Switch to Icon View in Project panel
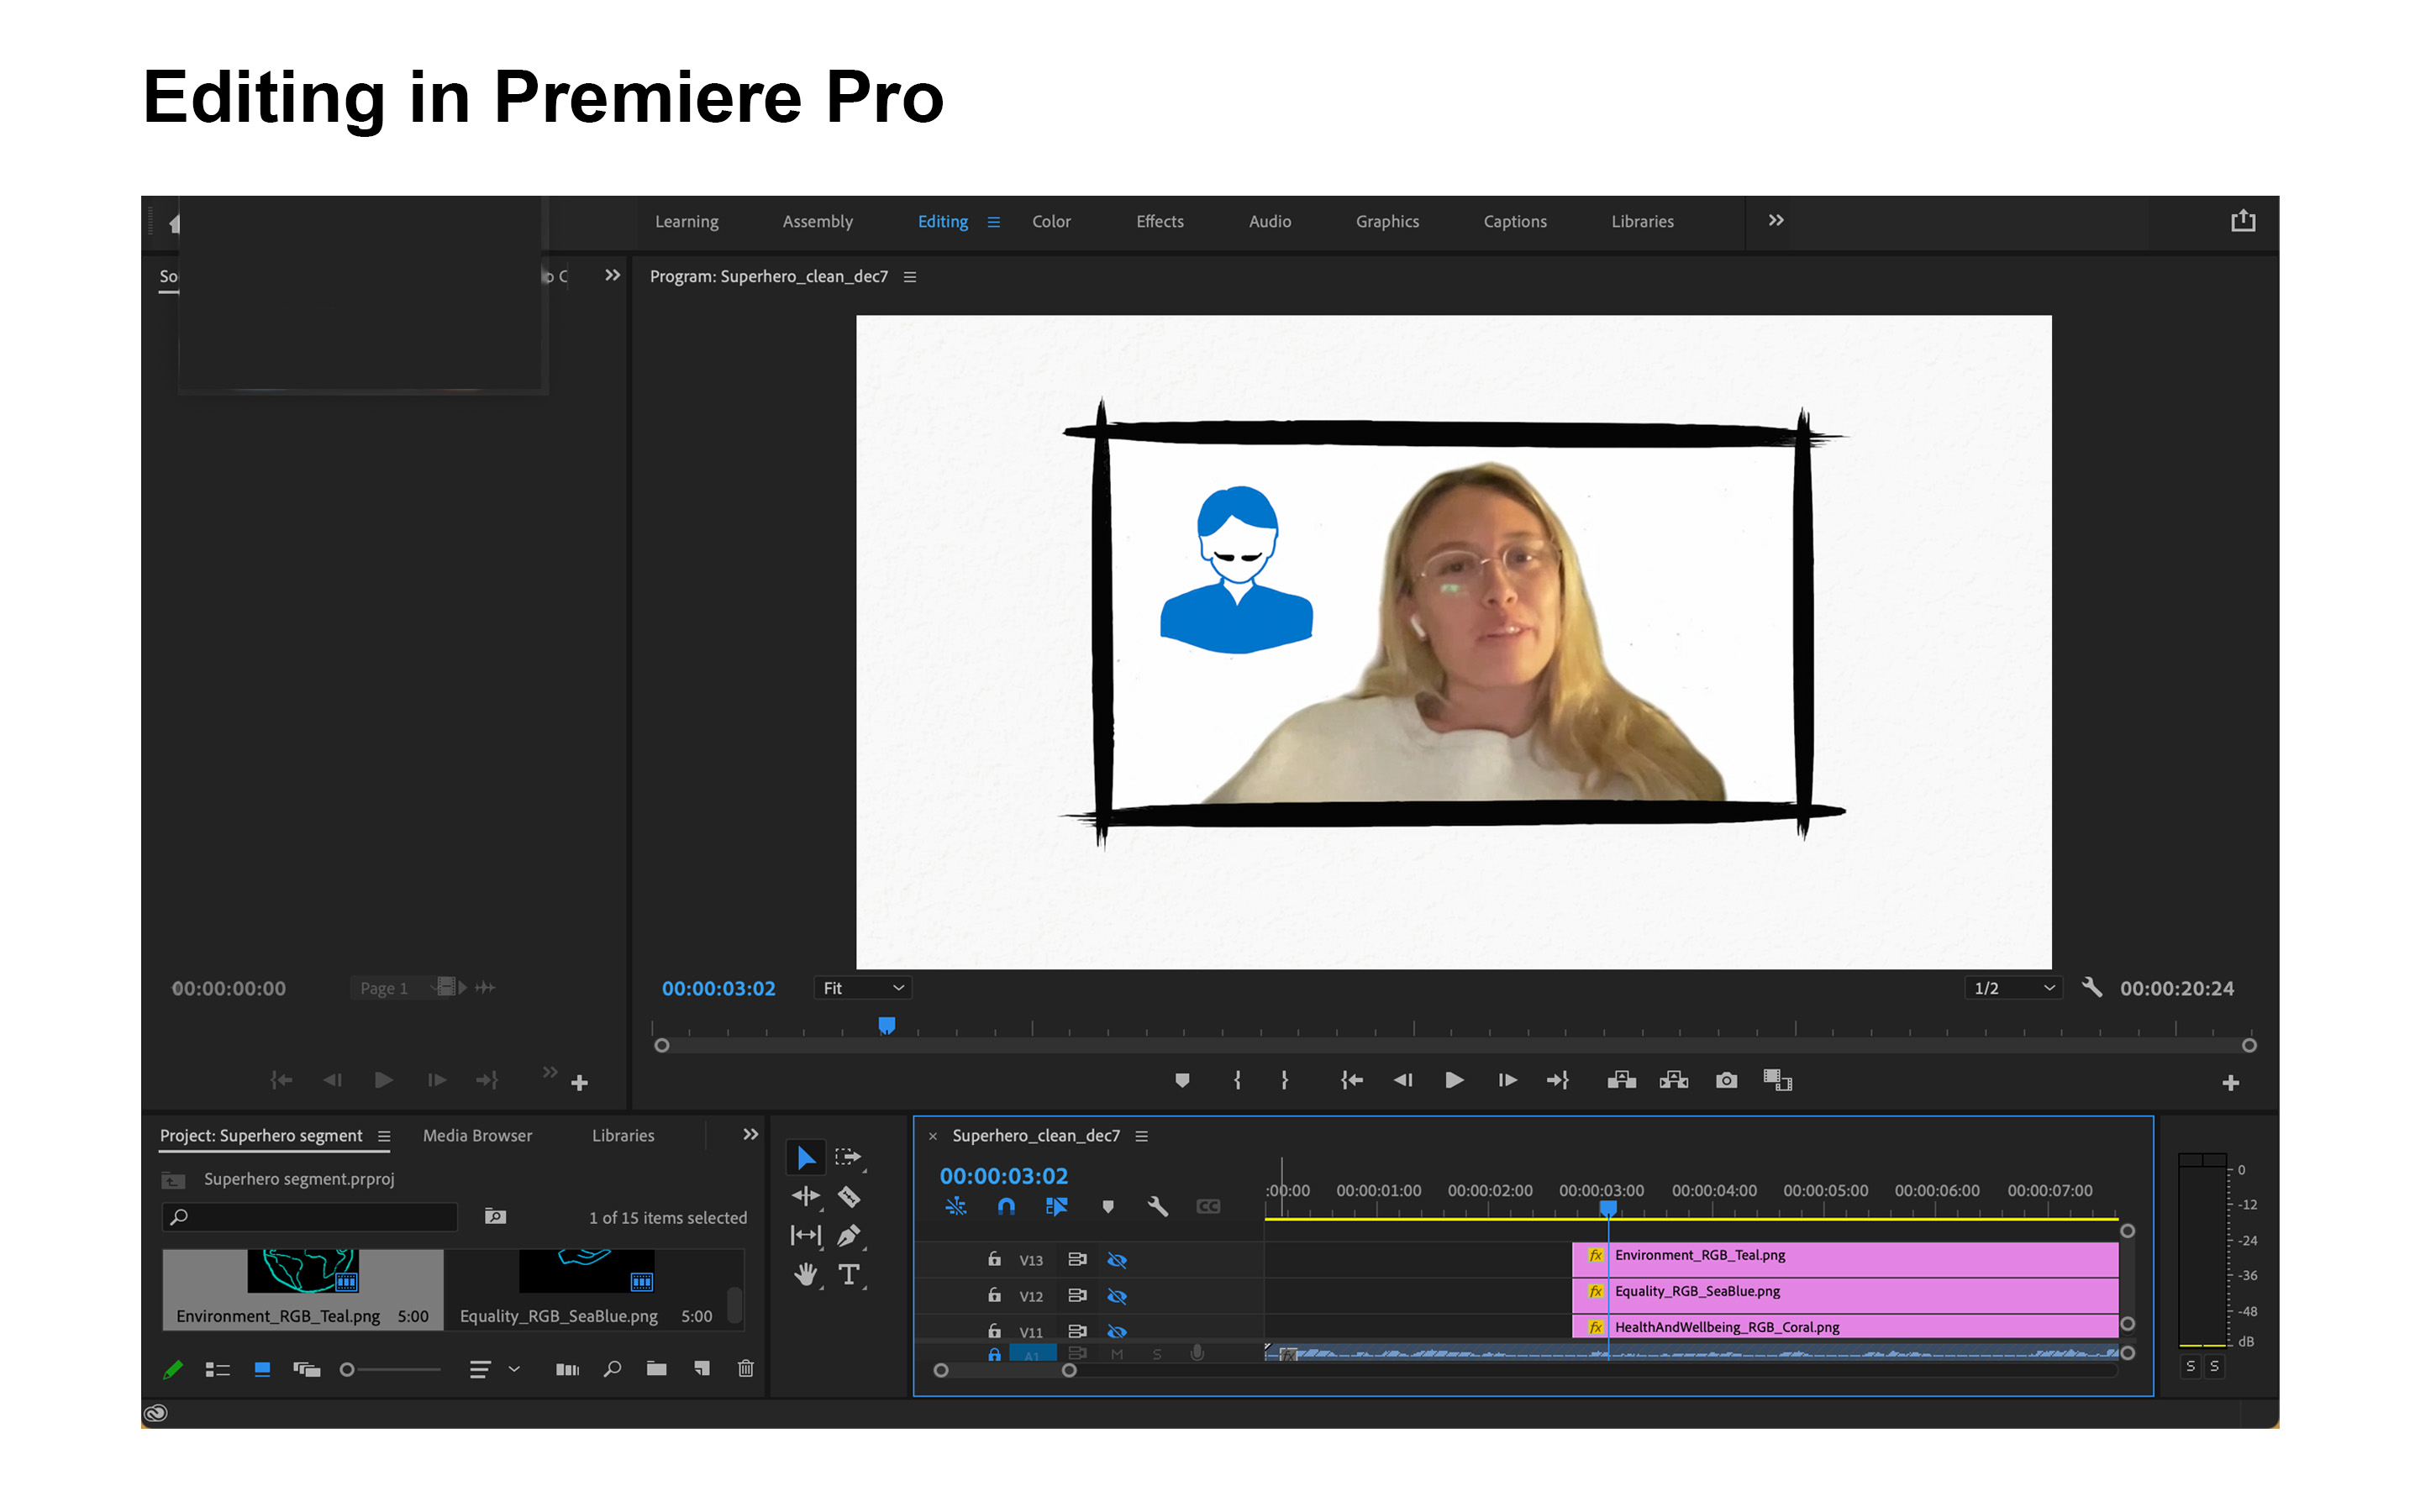The height and width of the screenshot is (1512, 2420). [x=262, y=1369]
